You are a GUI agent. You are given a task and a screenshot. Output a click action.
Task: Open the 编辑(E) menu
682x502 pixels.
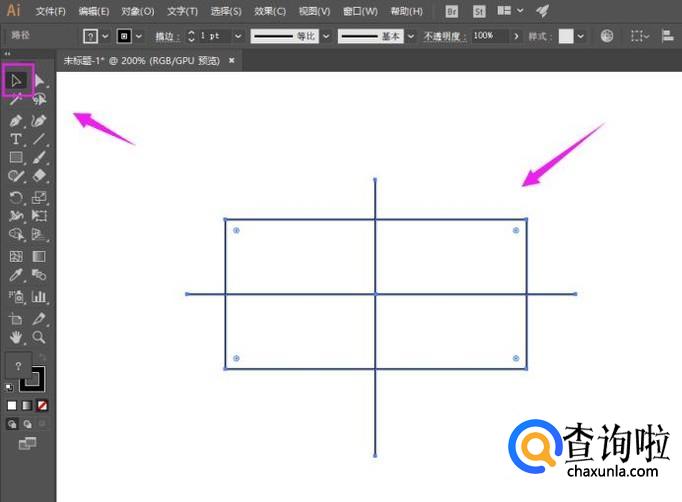pos(94,11)
